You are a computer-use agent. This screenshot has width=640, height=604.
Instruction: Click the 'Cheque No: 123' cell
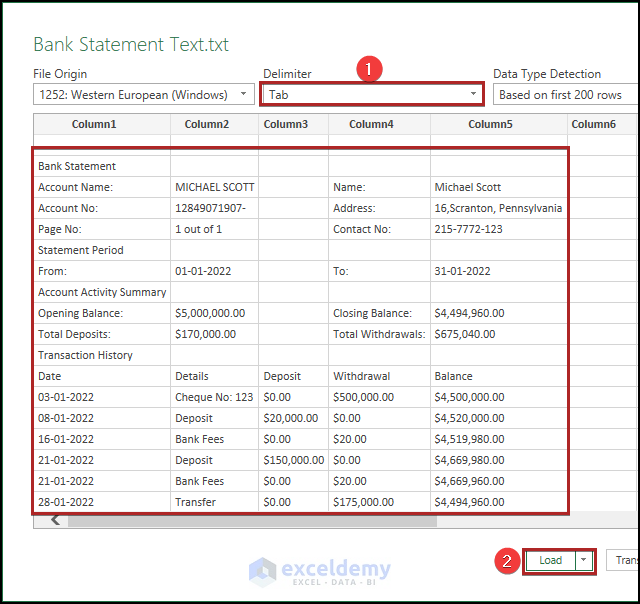(214, 397)
